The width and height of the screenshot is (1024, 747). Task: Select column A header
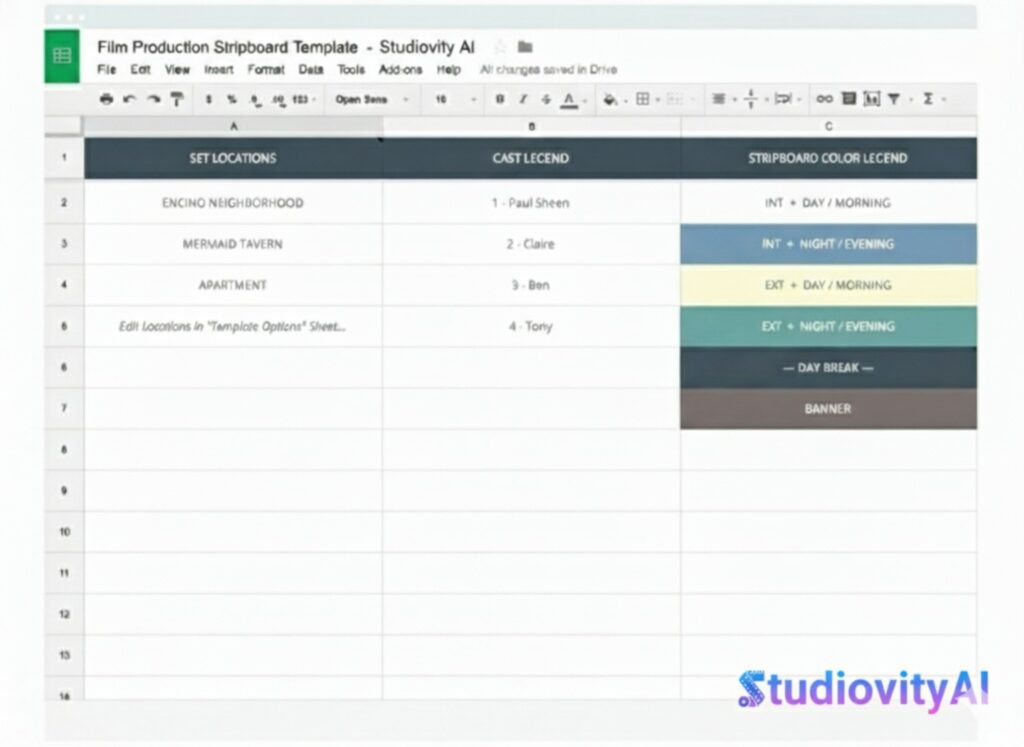(x=233, y=126)
